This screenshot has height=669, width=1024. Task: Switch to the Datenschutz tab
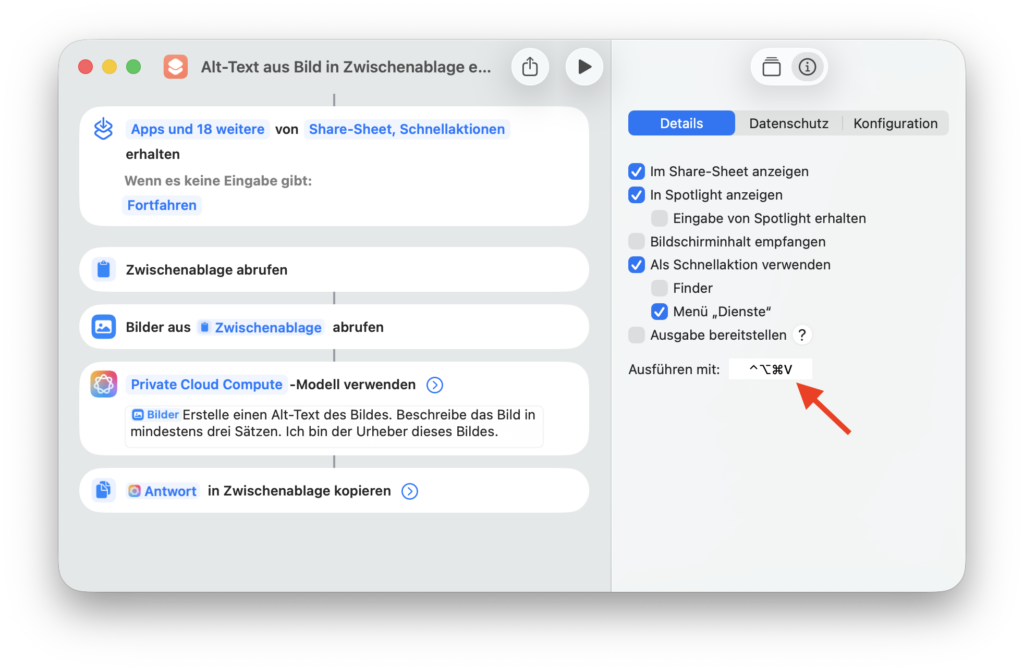pyautogui.click(x=788, y=124)
